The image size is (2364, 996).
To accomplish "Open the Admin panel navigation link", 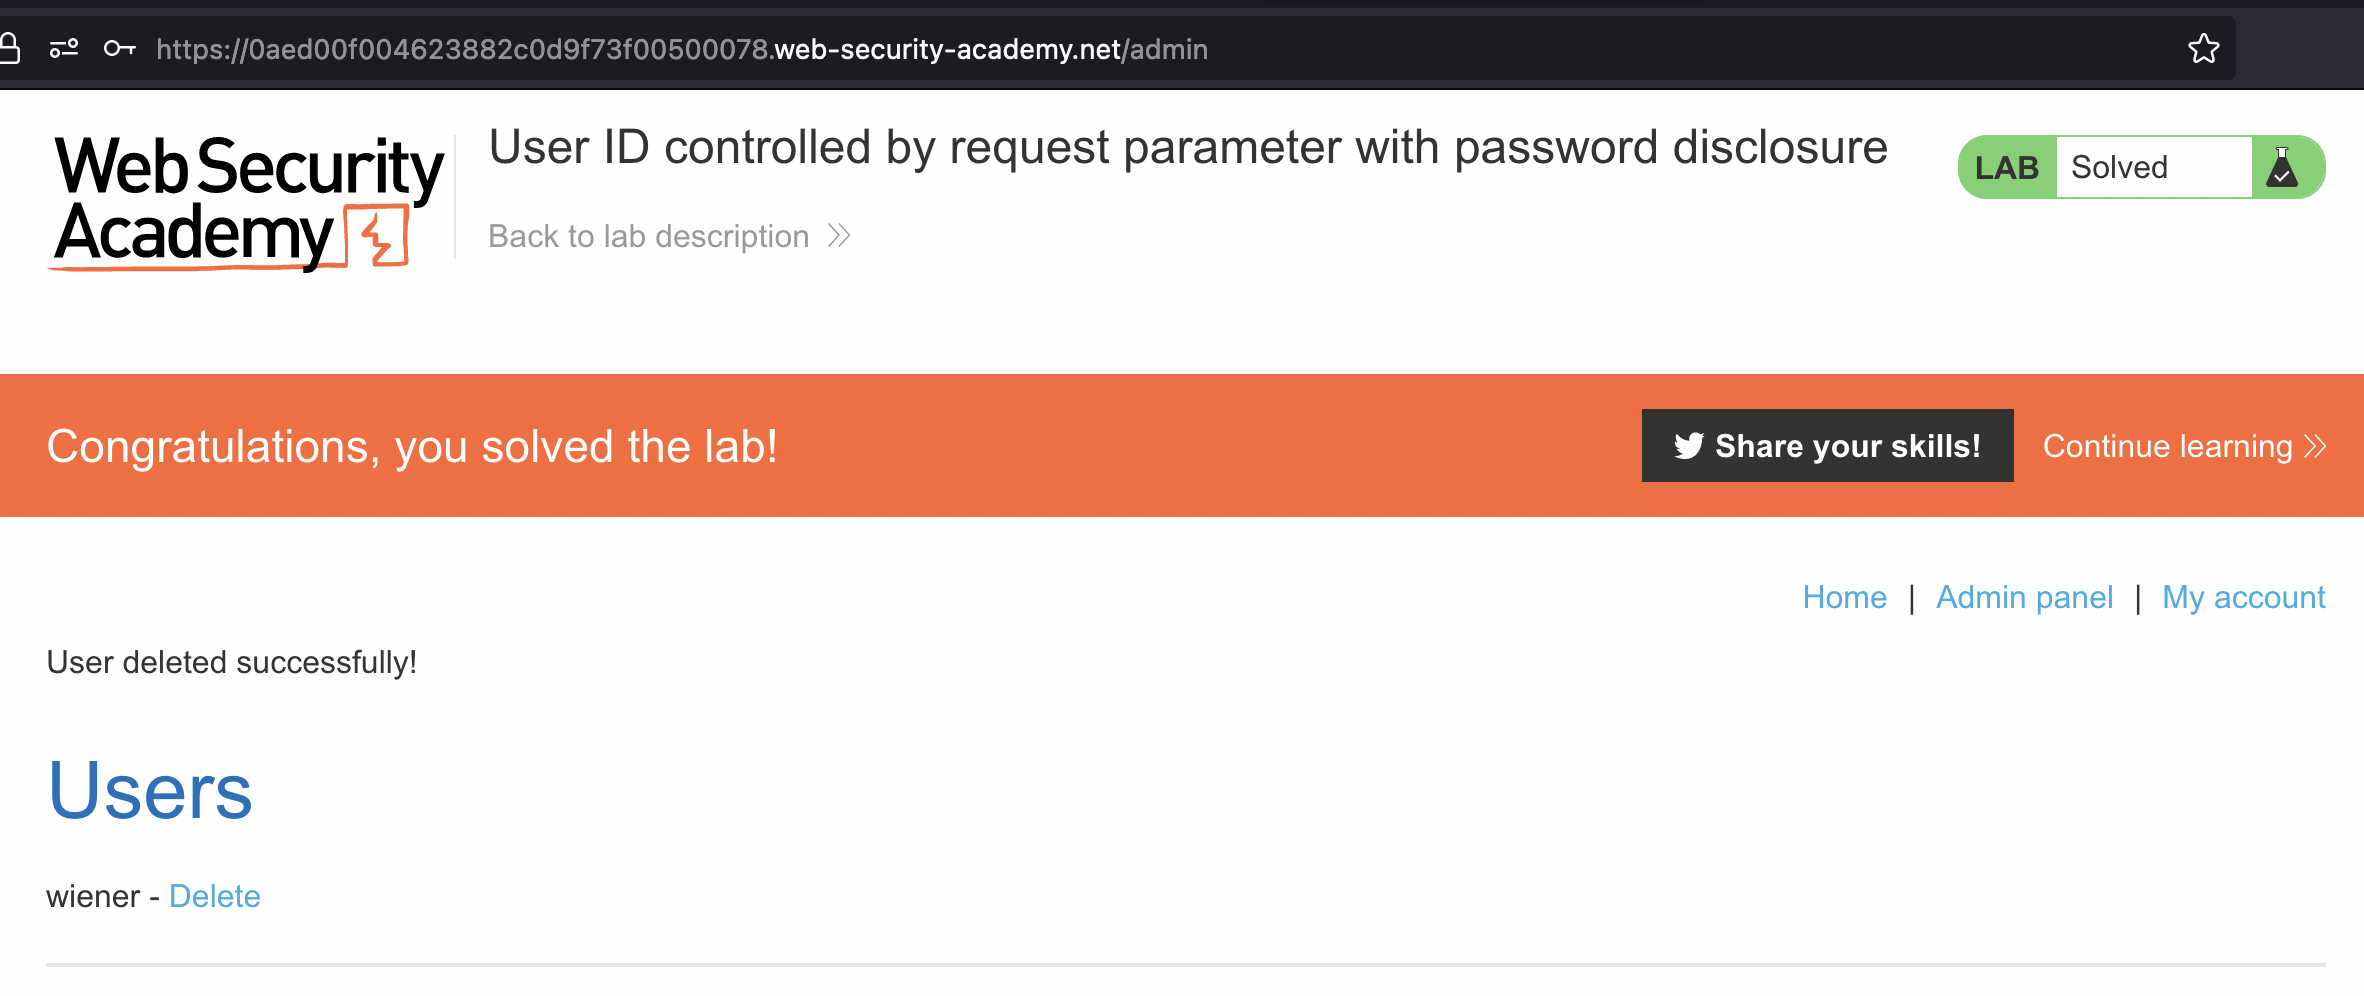I will [2024, 597].
